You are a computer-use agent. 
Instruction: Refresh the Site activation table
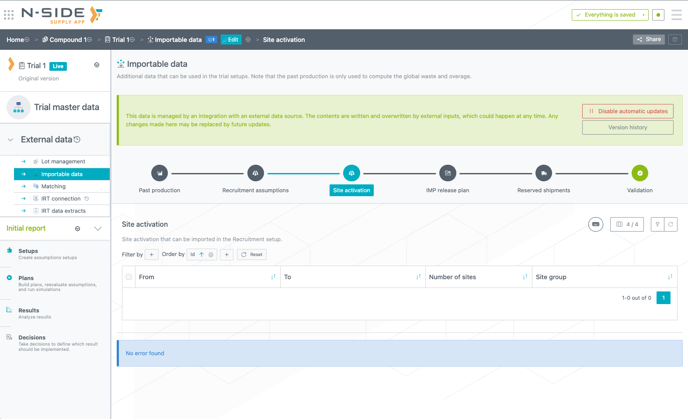click(x=671, y=224)
